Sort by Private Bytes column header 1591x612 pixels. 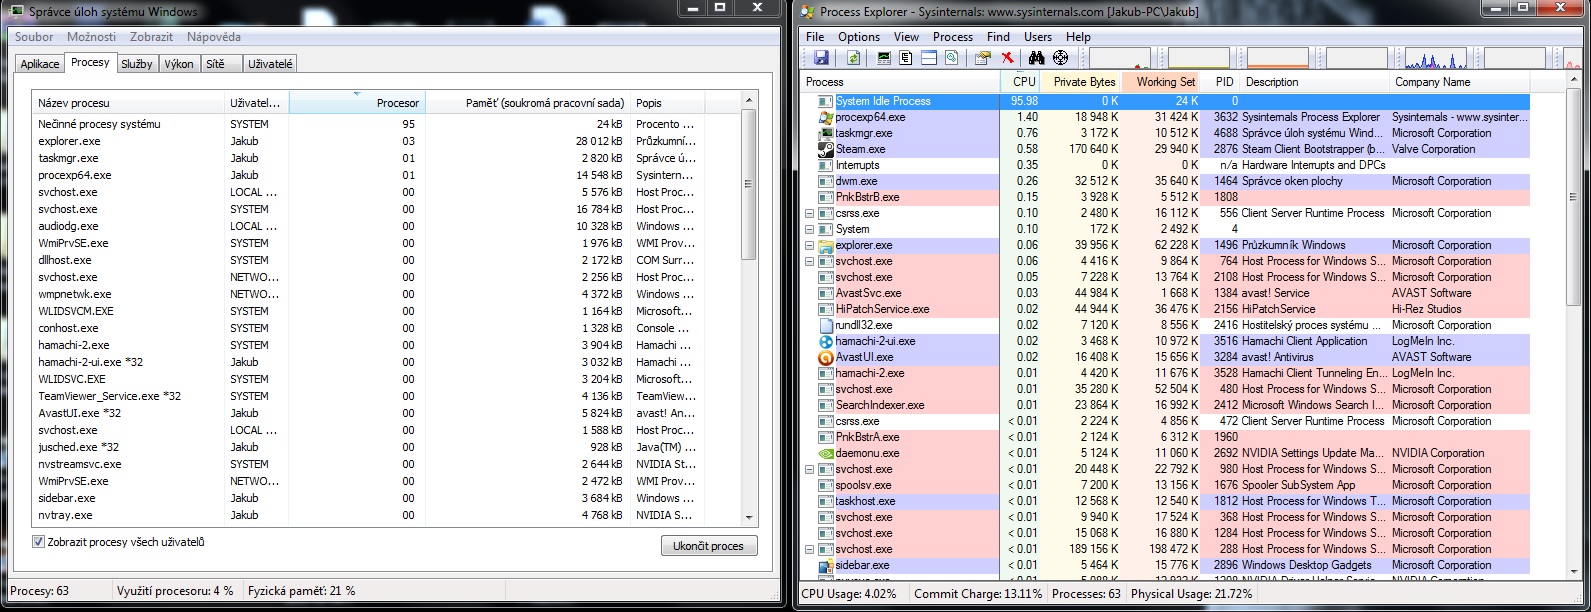pyautogui.click(x=1081, y=82)
